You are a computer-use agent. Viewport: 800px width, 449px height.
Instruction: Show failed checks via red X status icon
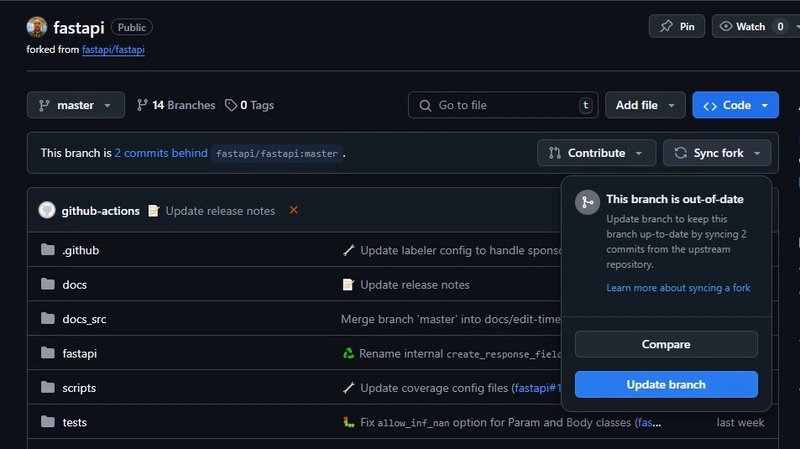click(x=293, y=210)
